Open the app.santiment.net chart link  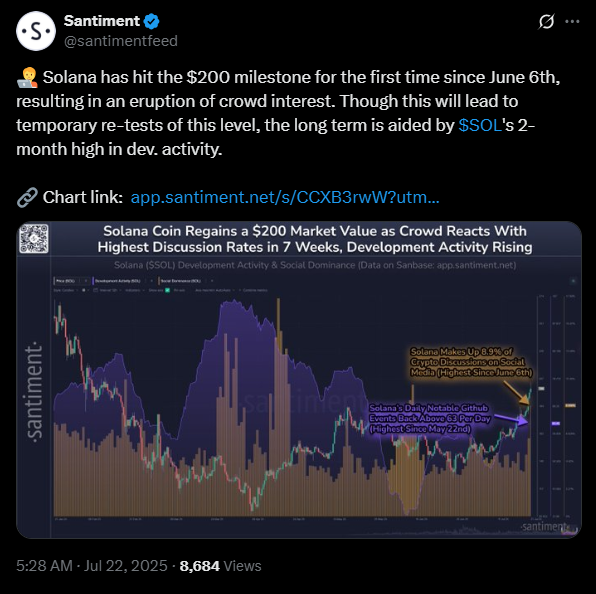(285, 197)
